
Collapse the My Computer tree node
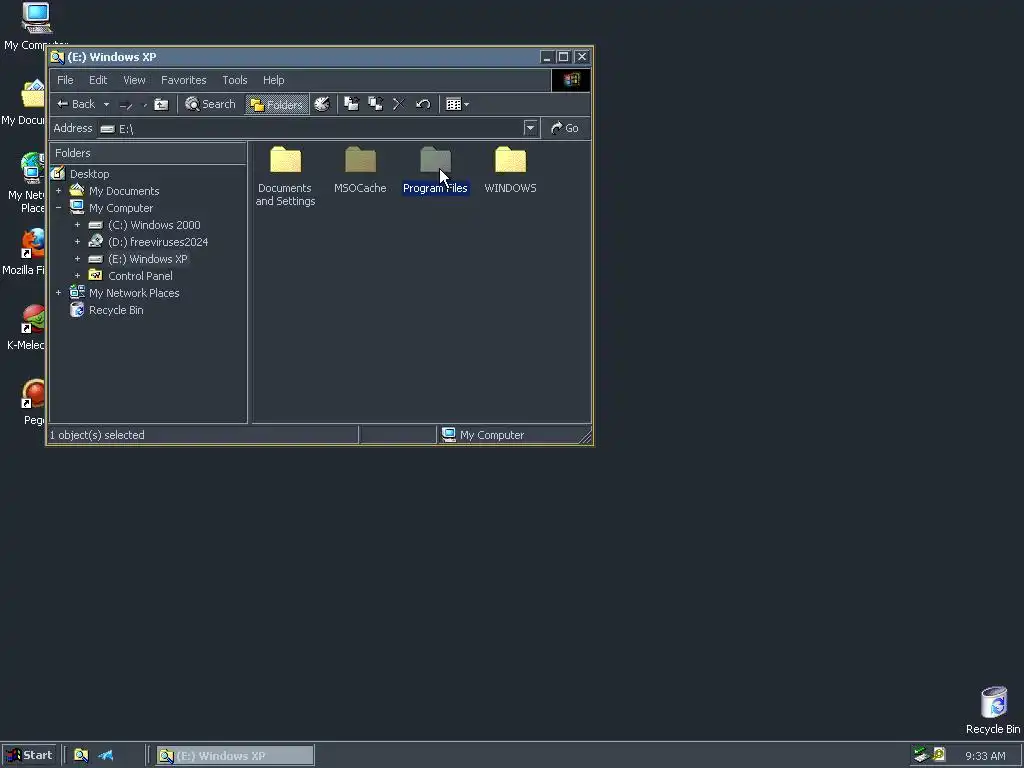click(x=58, y=208)
